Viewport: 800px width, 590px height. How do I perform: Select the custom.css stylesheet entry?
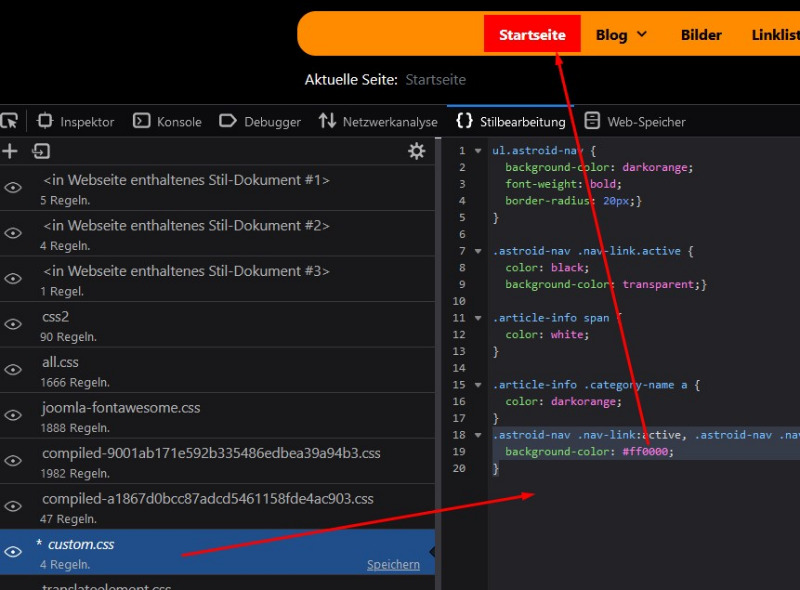coord(217,552)
